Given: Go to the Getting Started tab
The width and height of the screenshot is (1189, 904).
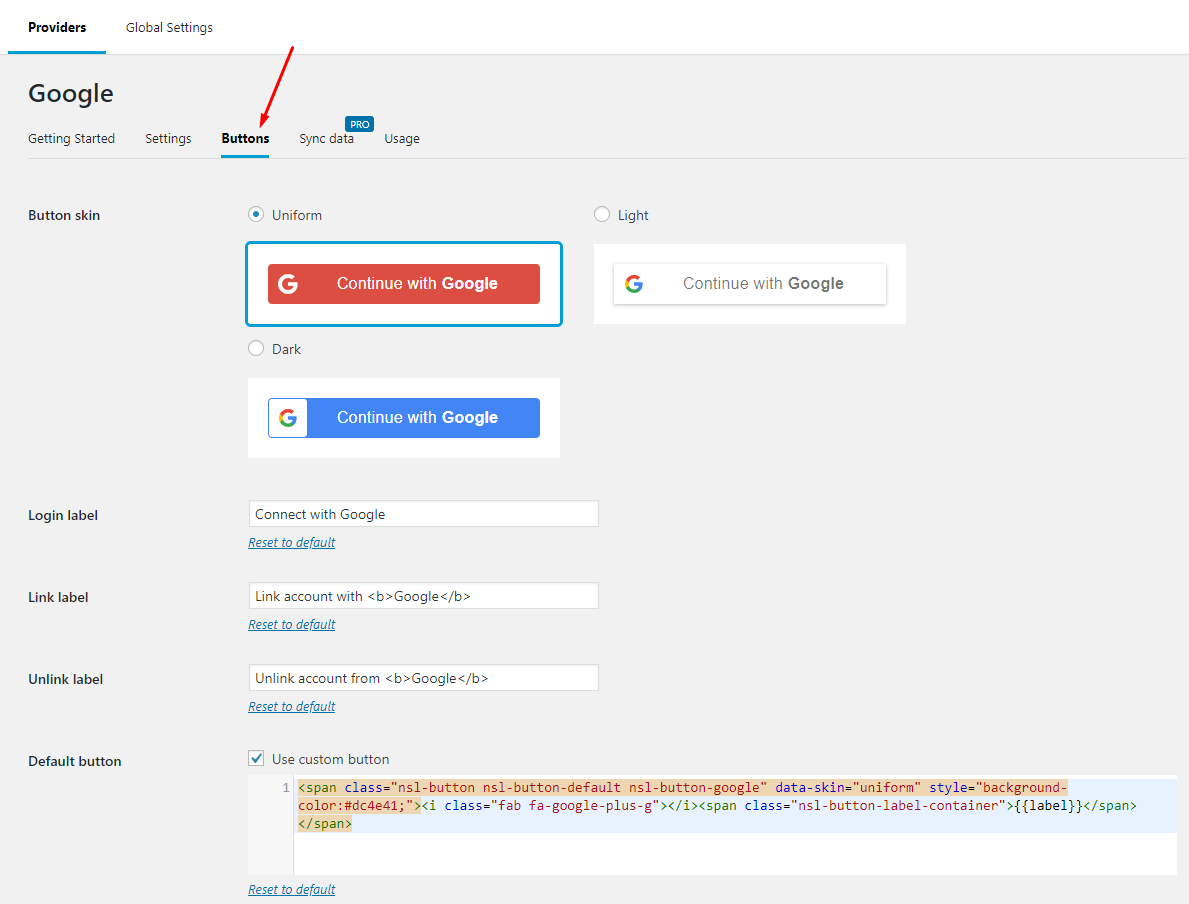Looking at the screenshot, I should pyautogui.click(x=71, y=139).
